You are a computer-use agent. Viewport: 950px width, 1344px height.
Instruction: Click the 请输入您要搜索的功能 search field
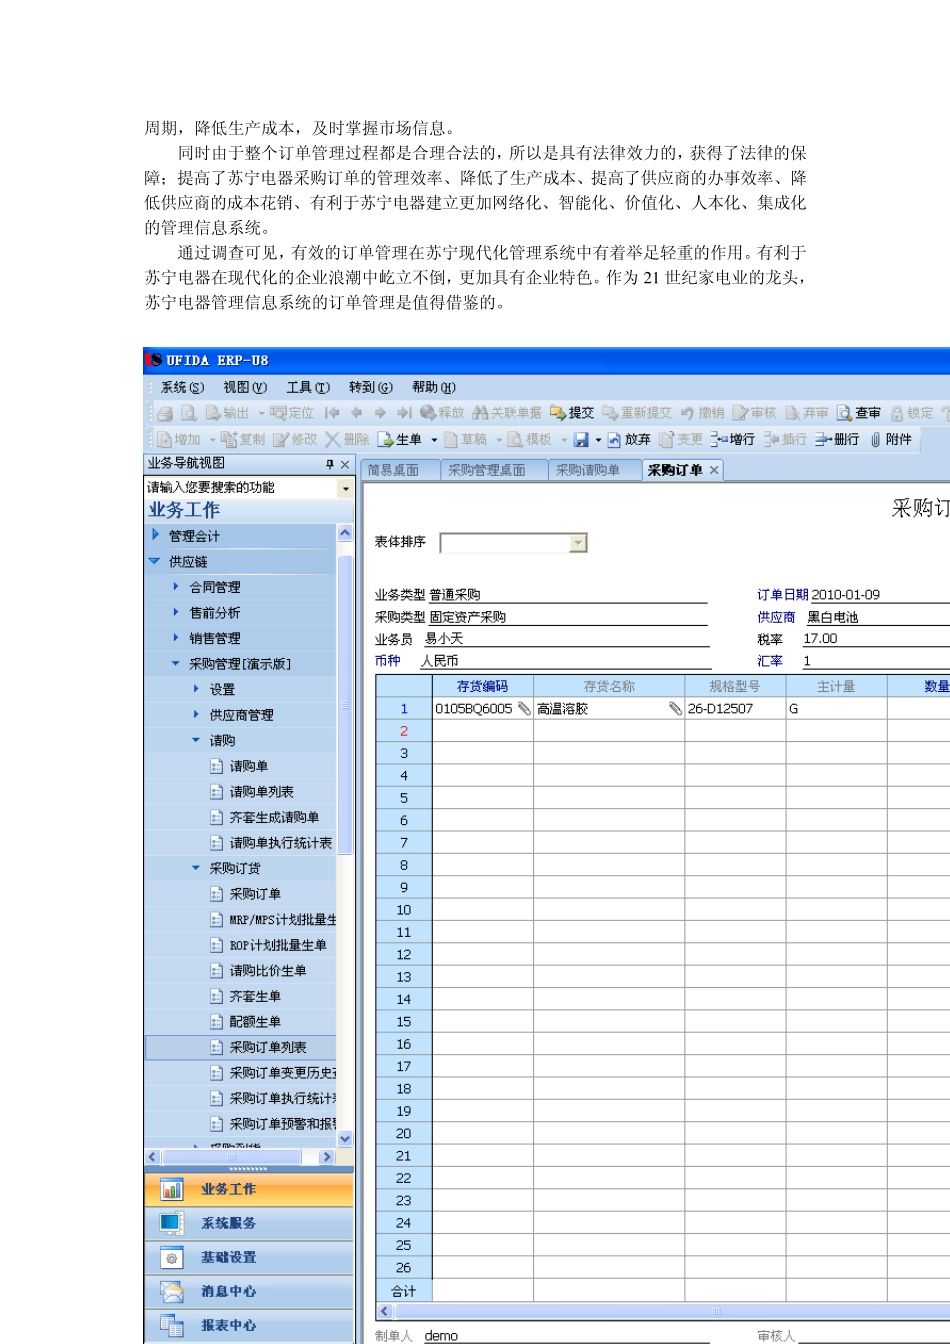pyautogui.click(x=241, y=488)
